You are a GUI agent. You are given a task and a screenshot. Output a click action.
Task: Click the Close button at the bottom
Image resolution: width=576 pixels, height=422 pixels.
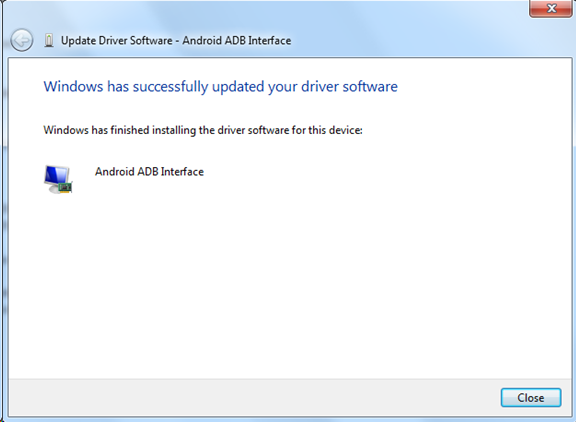531,397
